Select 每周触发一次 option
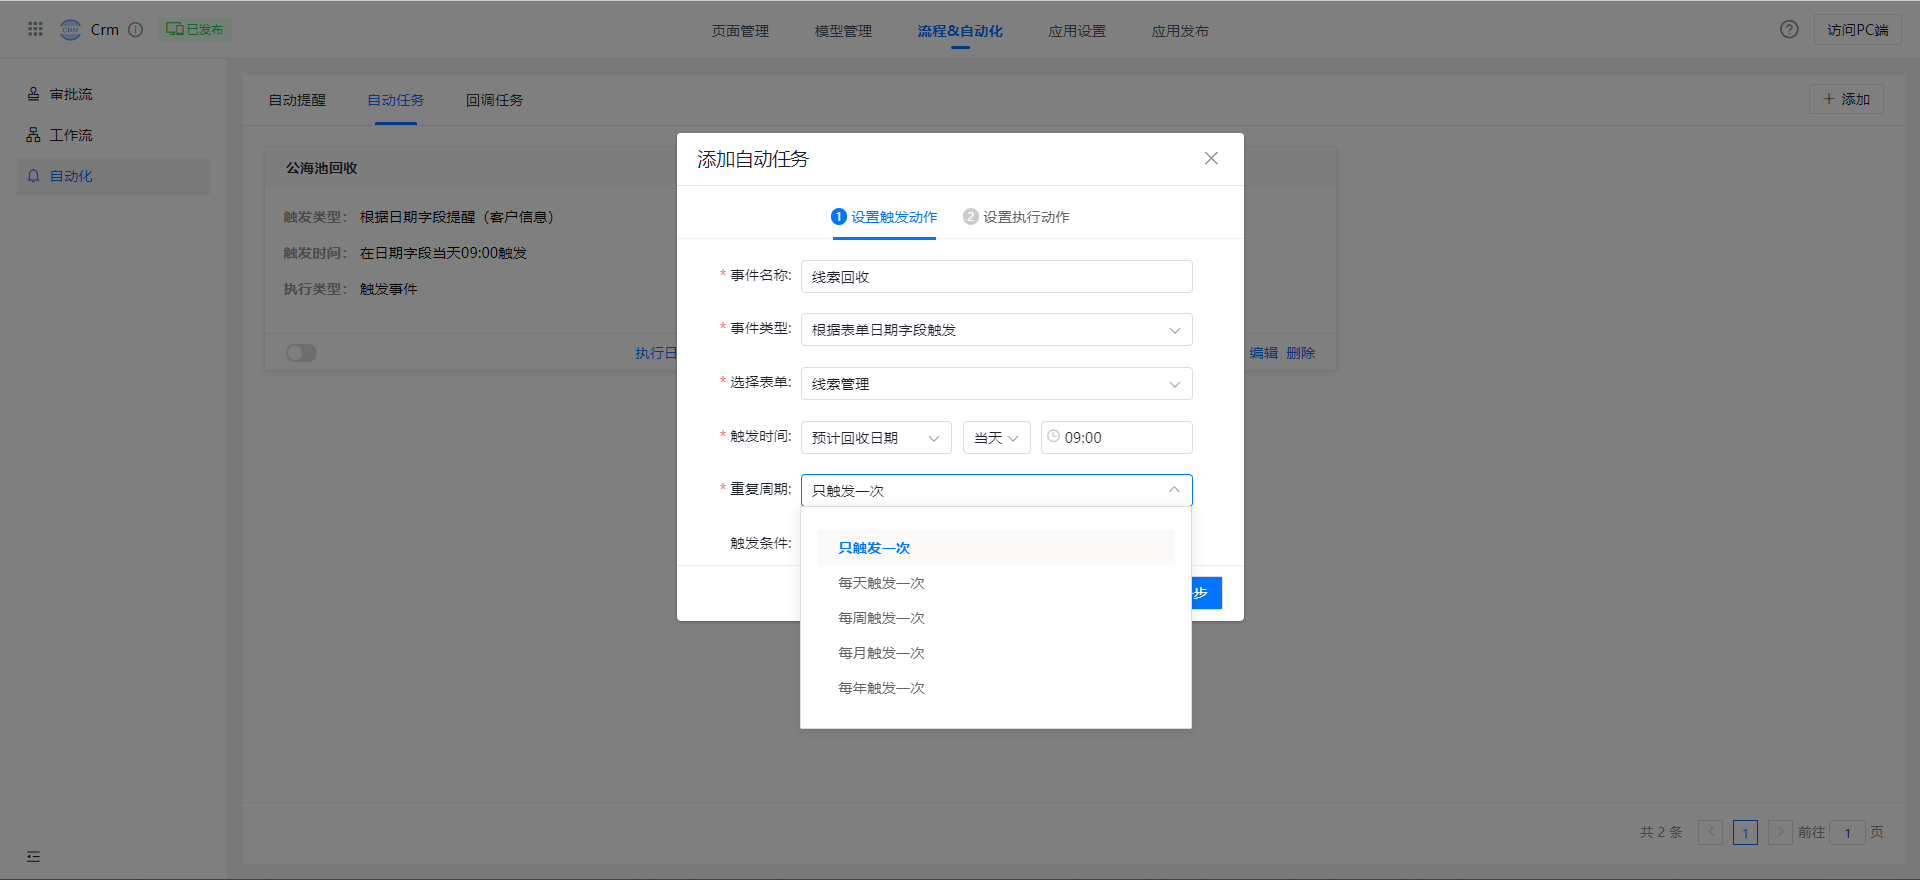Screen dimensions: 1920x880 tap(996, 618)
